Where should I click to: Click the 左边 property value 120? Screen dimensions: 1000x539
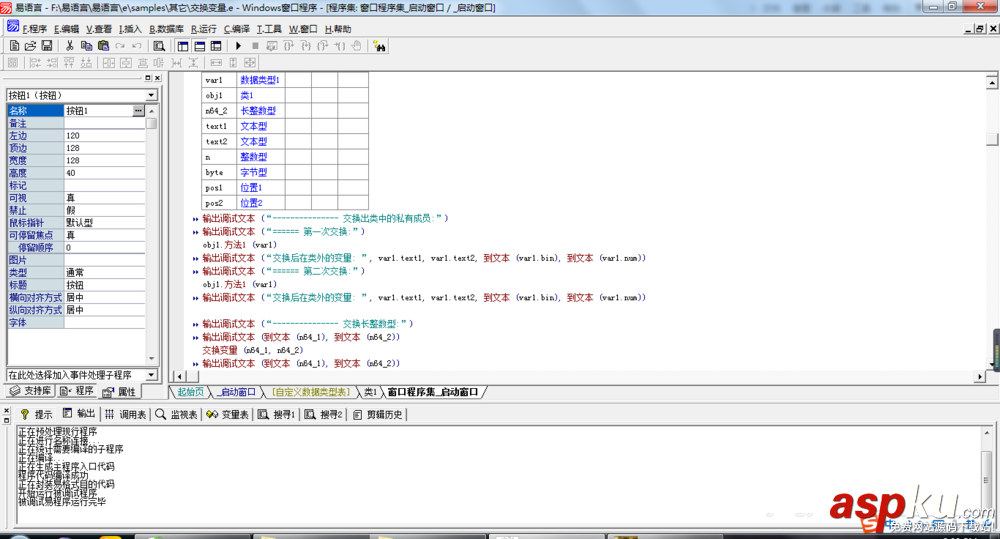[x=105, y=135]
